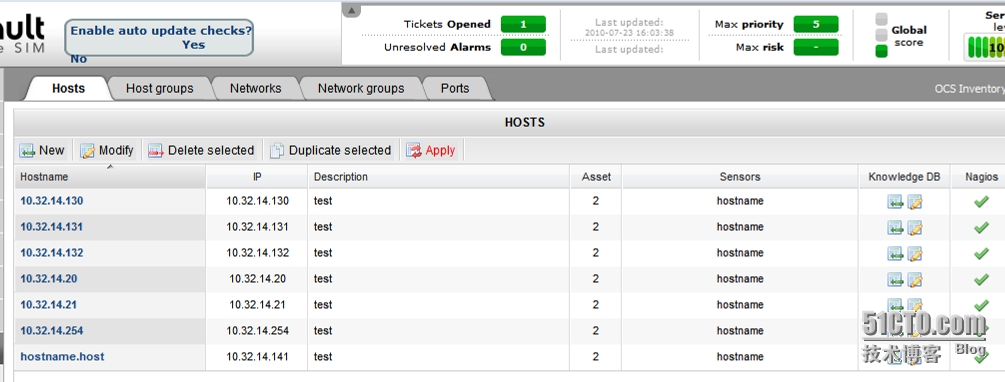Screen dimensions: 1005x382
Task: Click the Max risk value badge
Action: coord(816,47)
